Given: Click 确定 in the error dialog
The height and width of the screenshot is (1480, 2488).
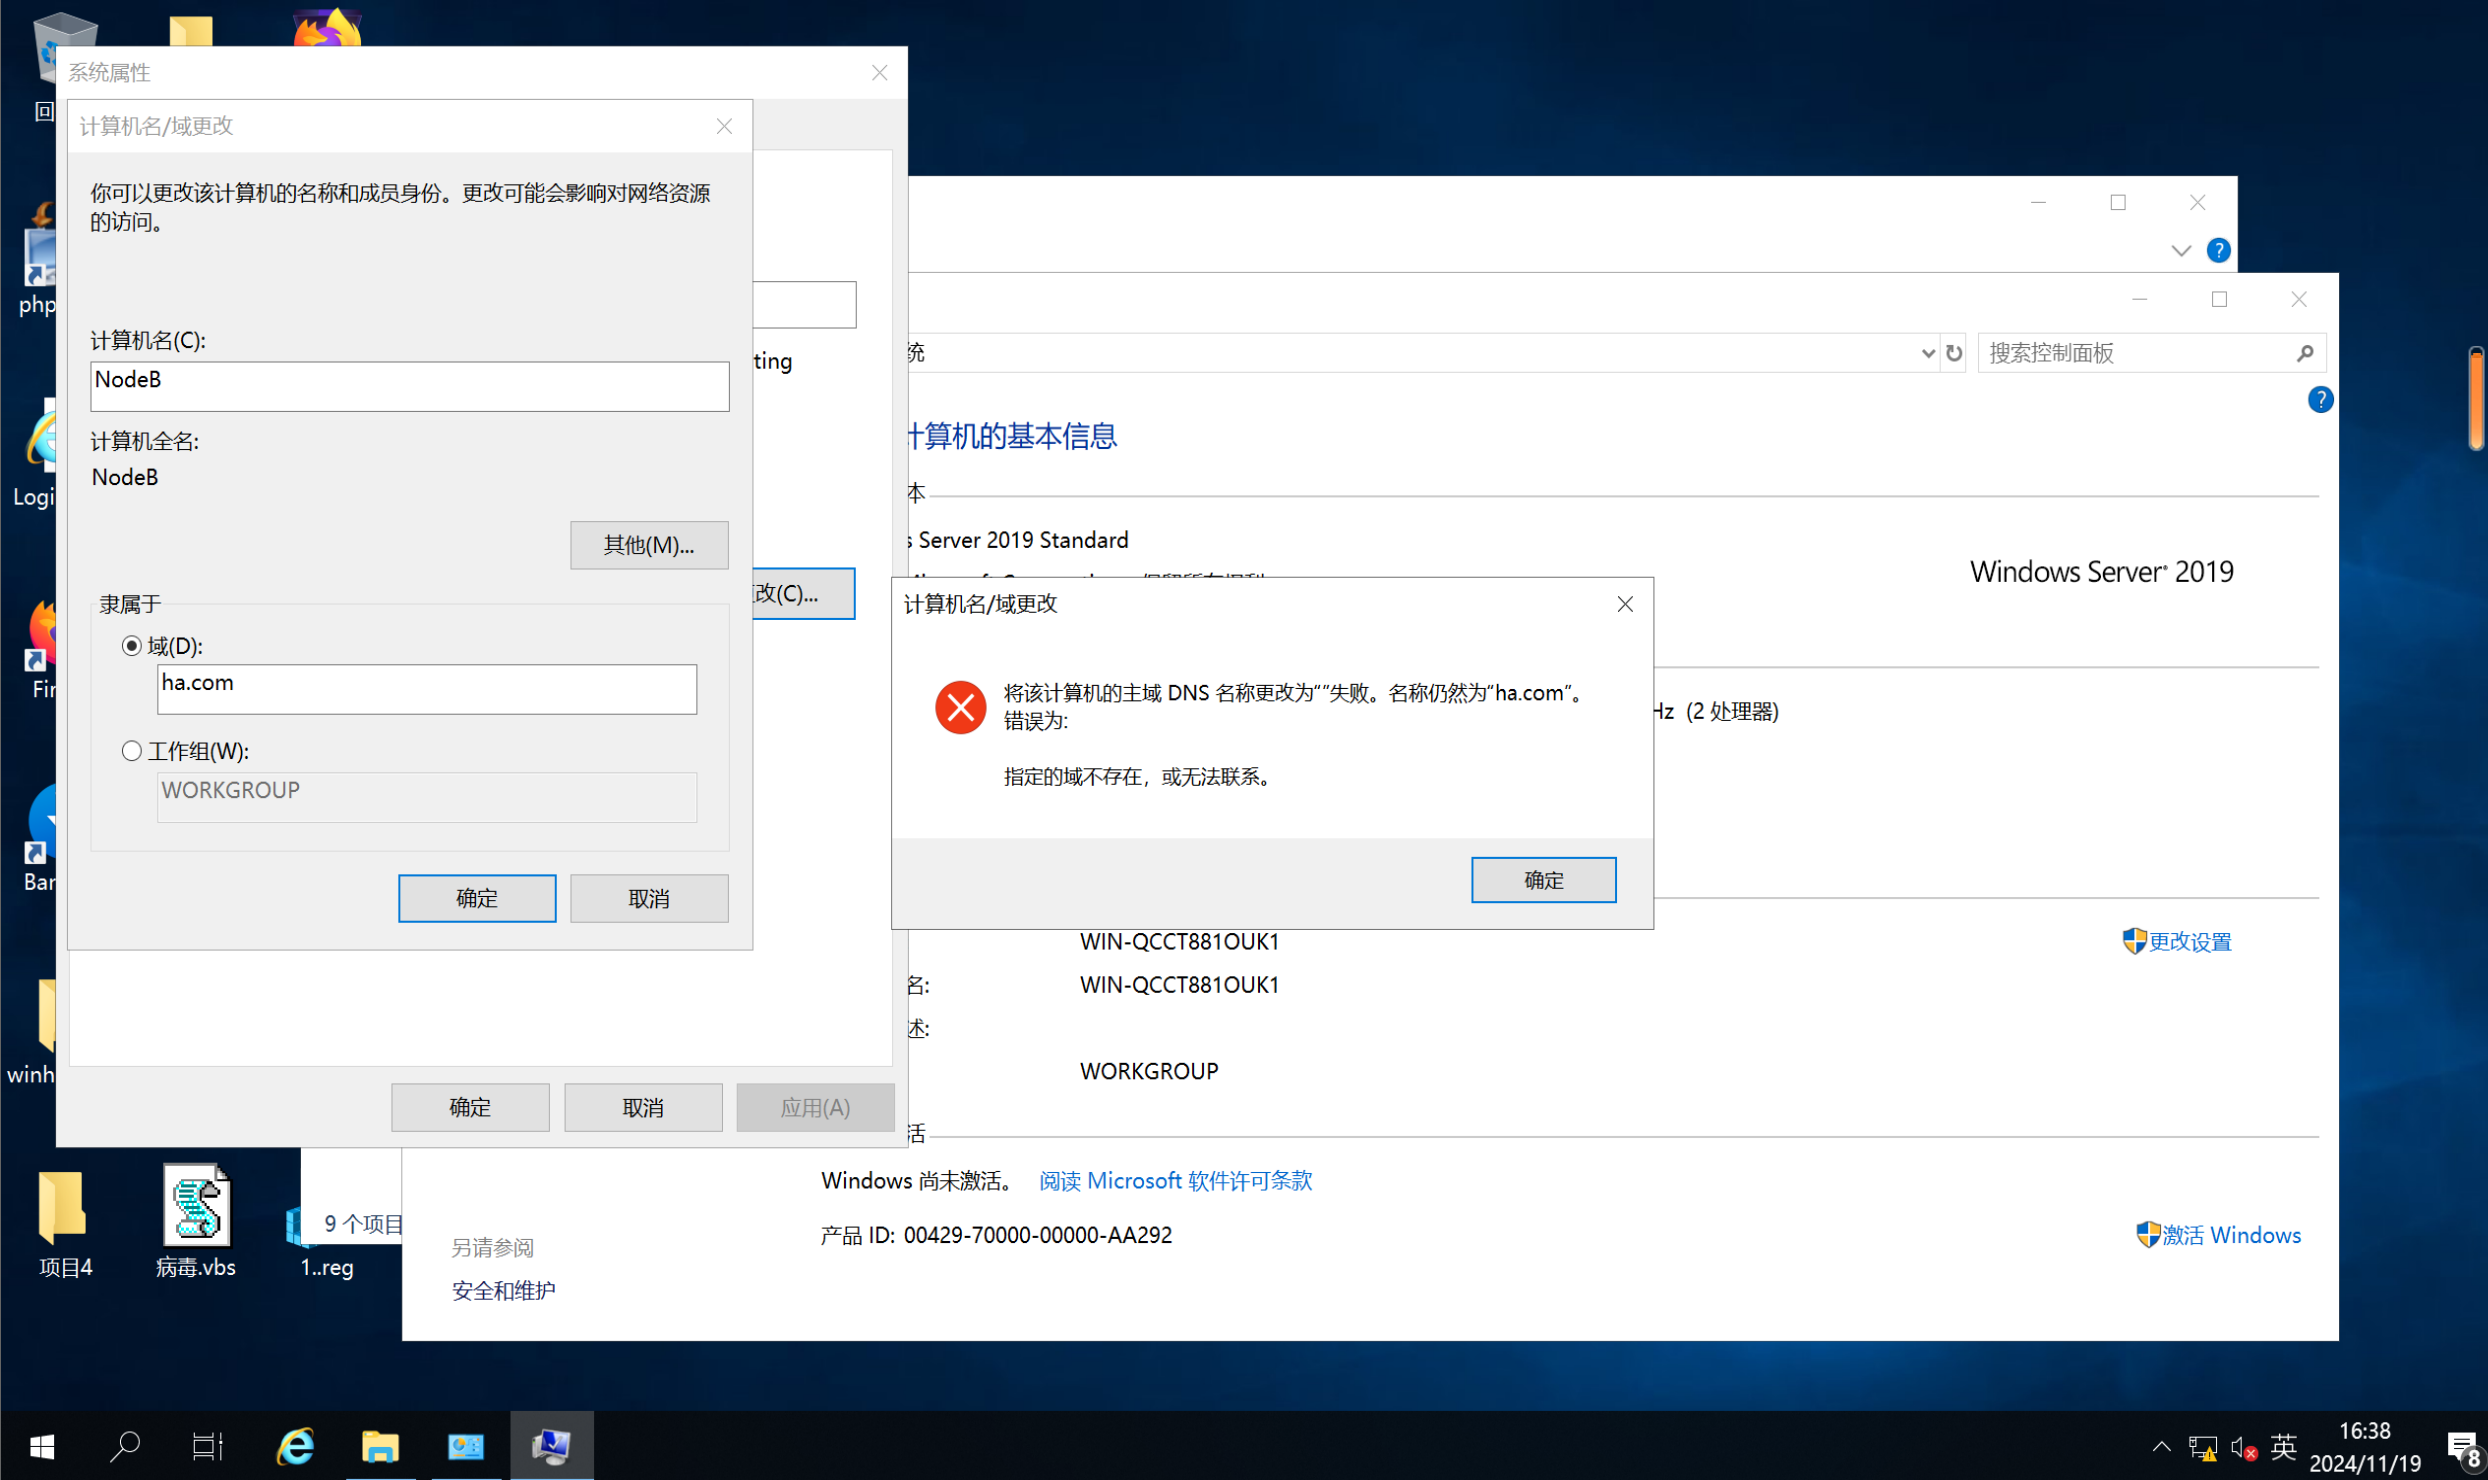Looking at the screenshot, I should (x=1542, y=880).
